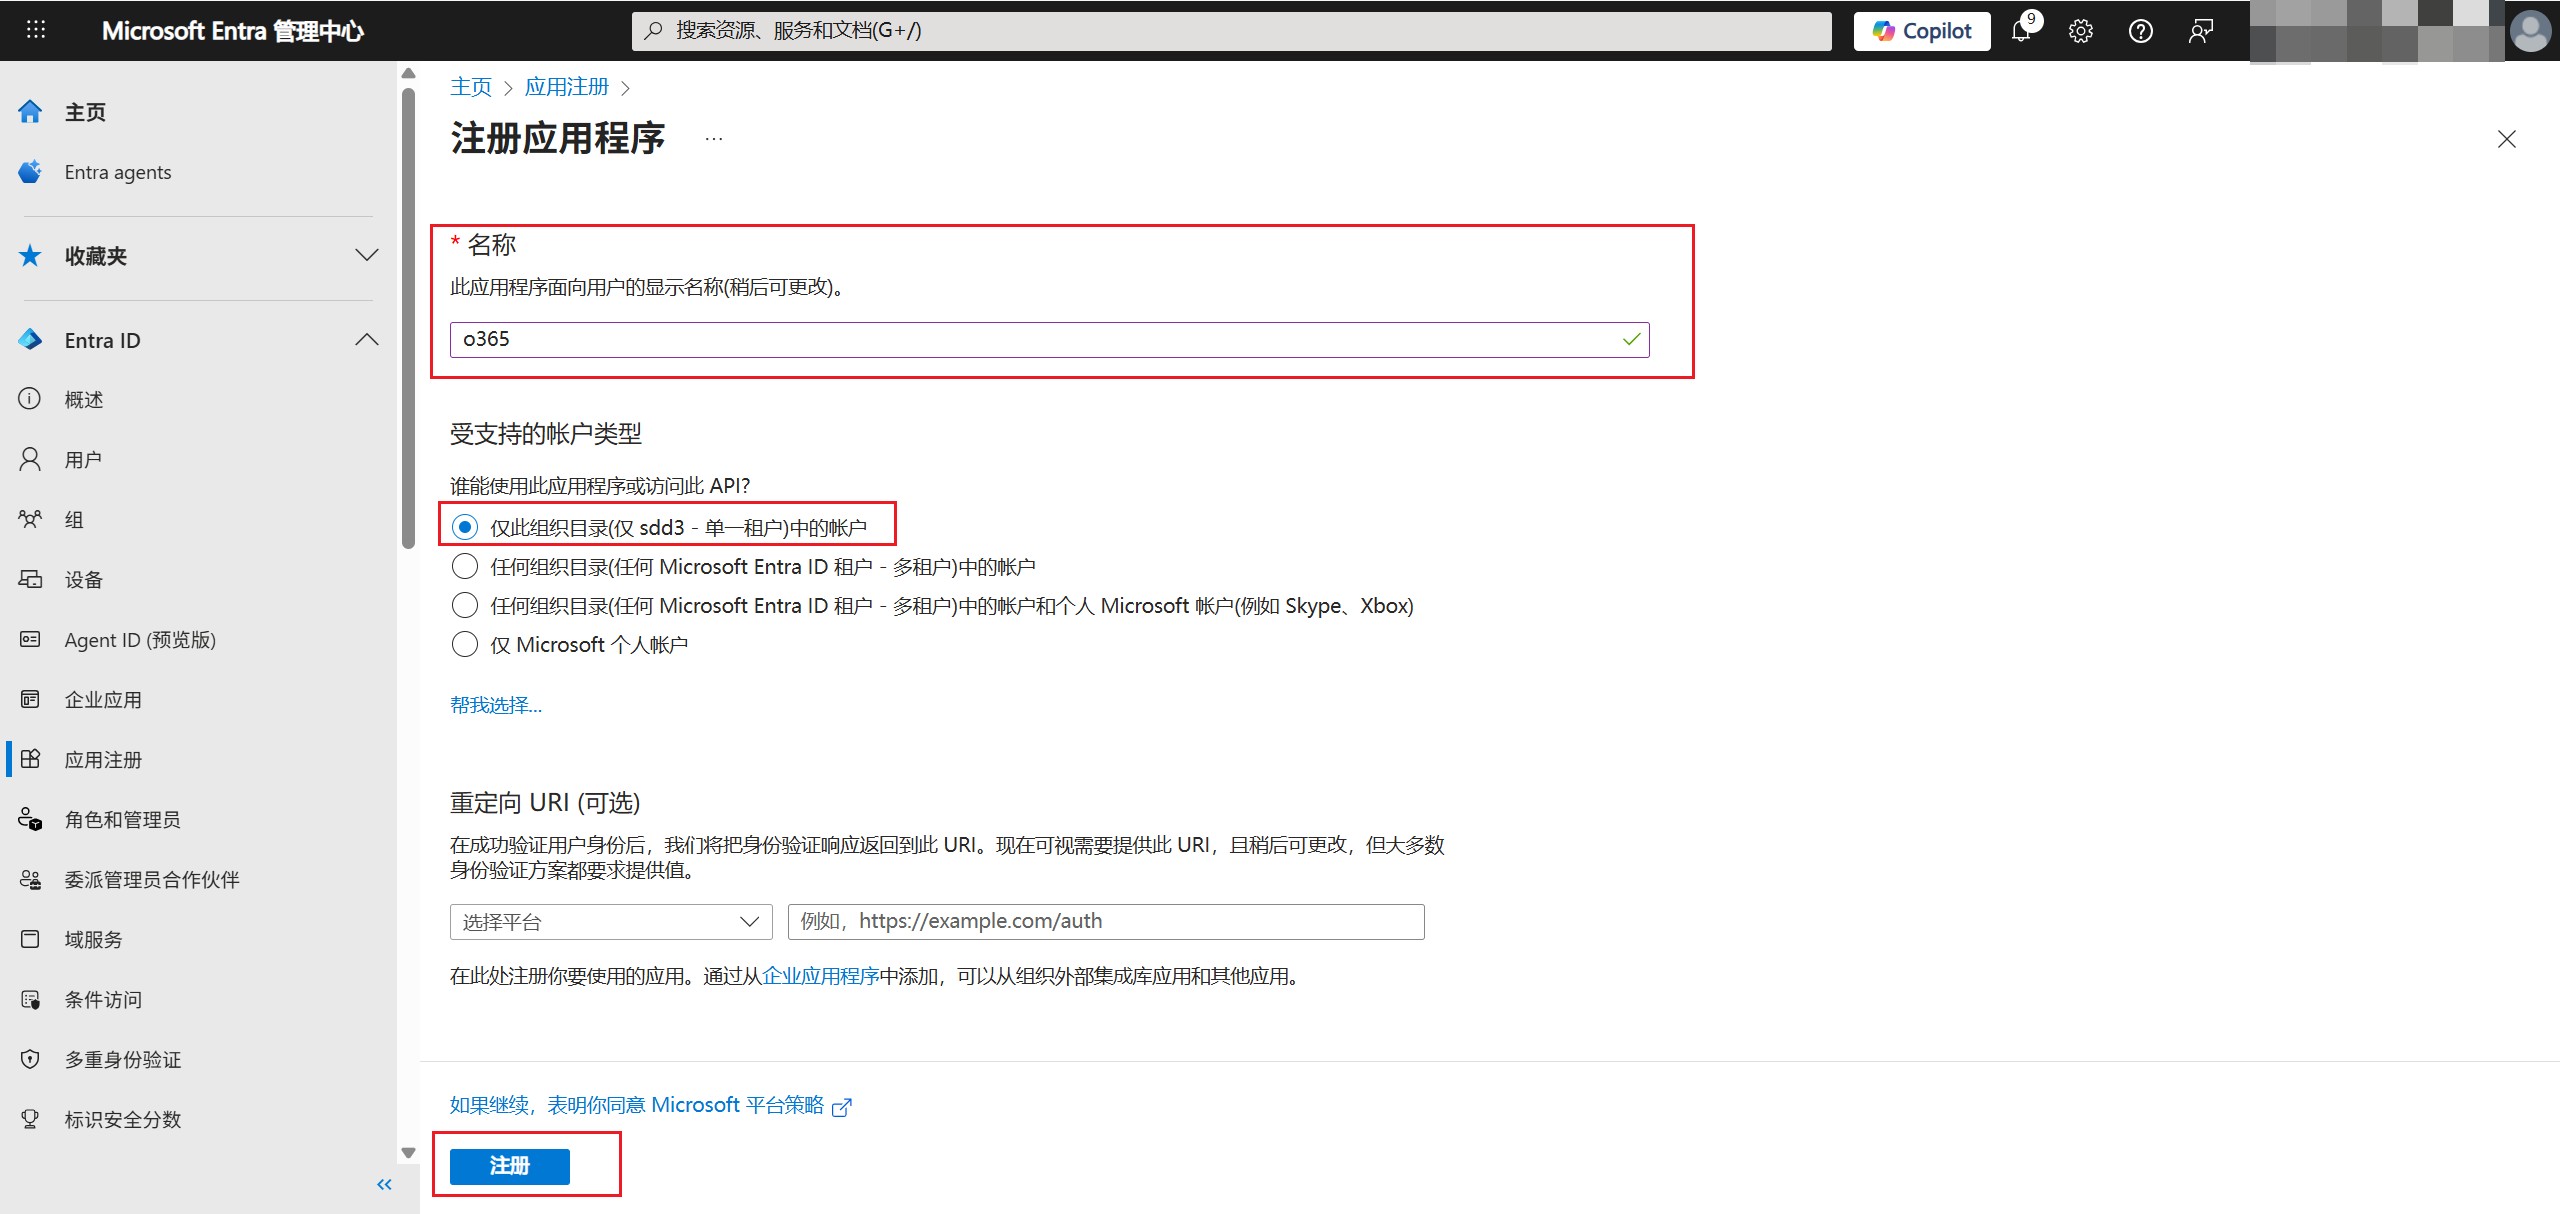The image size is (2560, 1214).
Task: Expand the 收藏夹 favorites section chevron
Action: (x=367, y=255)
